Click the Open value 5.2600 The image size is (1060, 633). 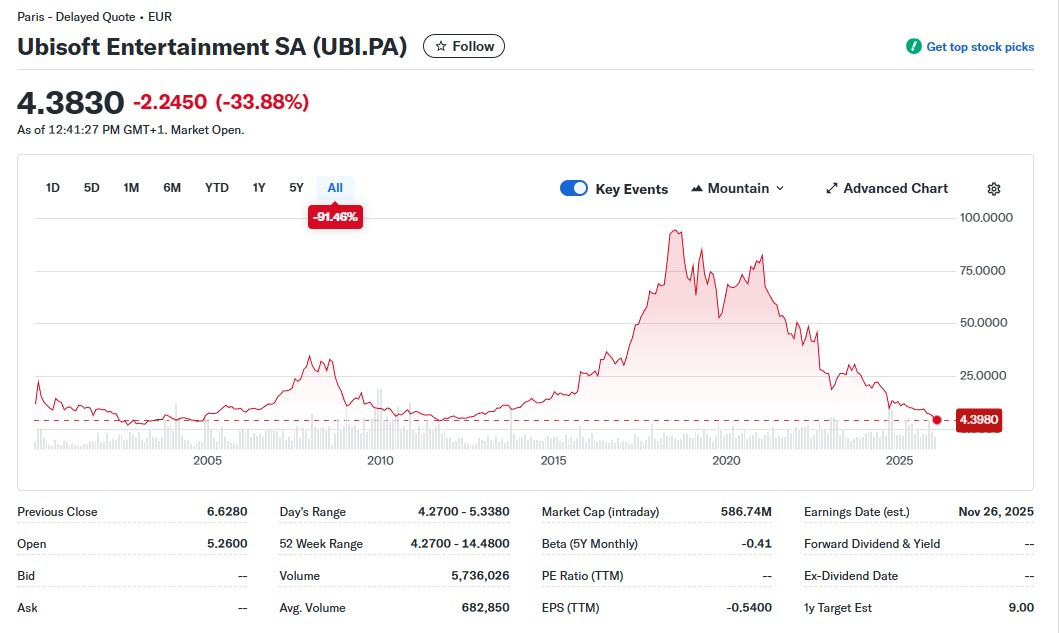[x=226, y=544]
